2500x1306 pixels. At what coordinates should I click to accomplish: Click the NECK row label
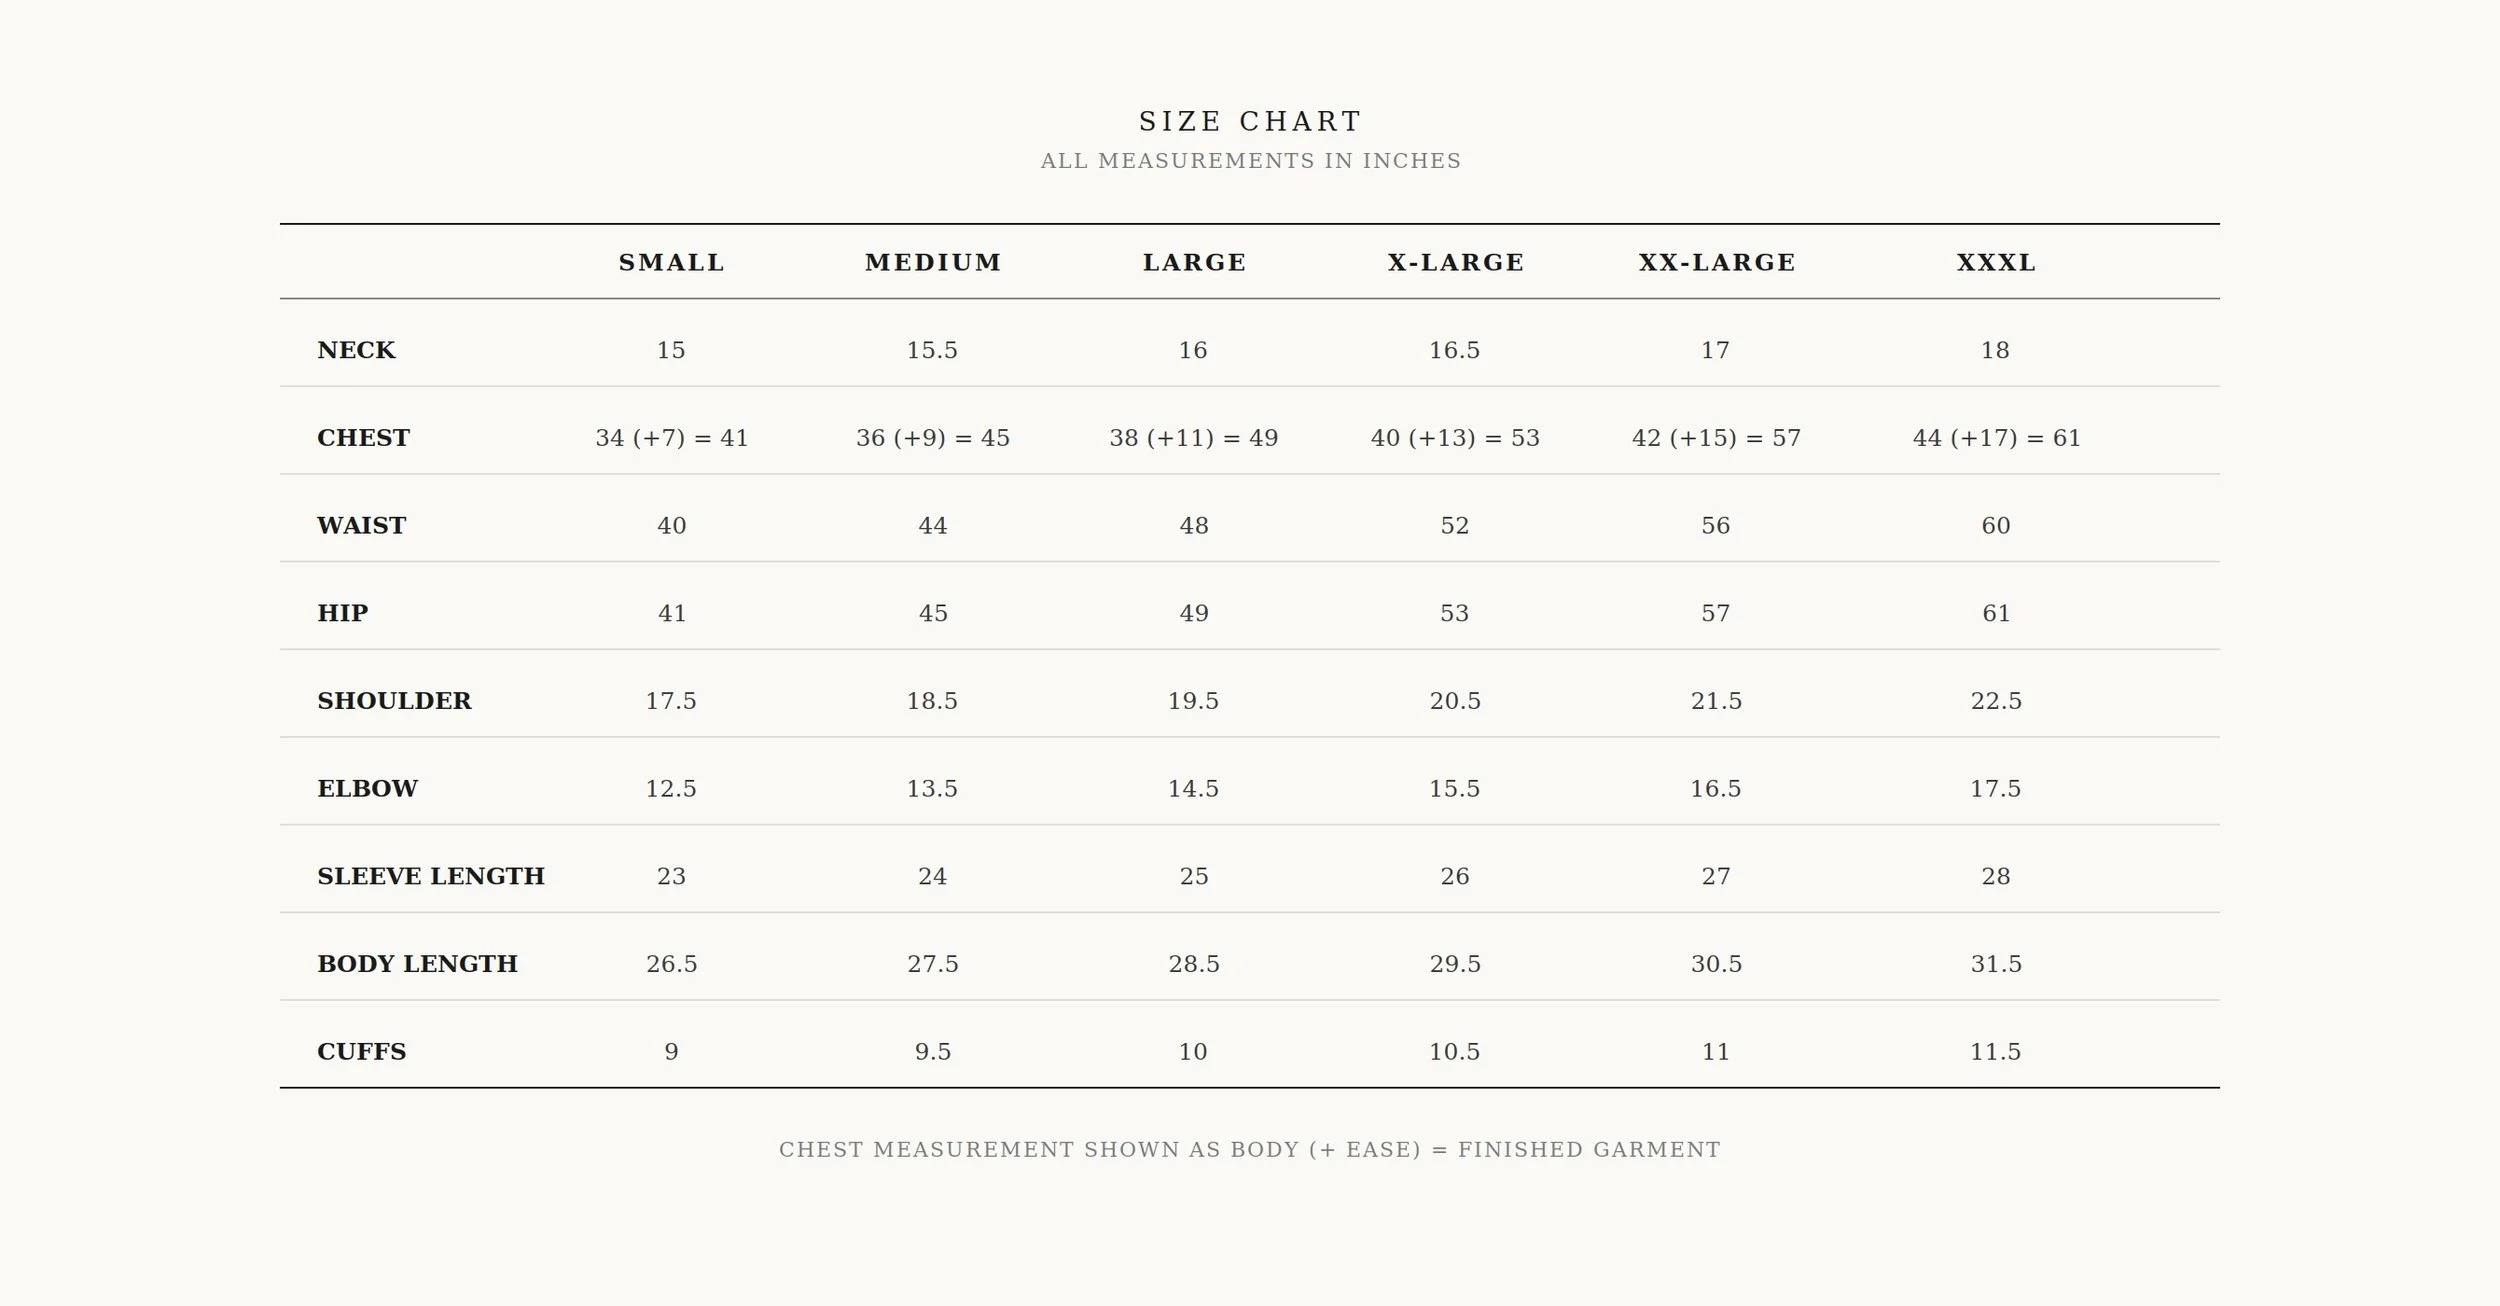click(x=357, y=350)
